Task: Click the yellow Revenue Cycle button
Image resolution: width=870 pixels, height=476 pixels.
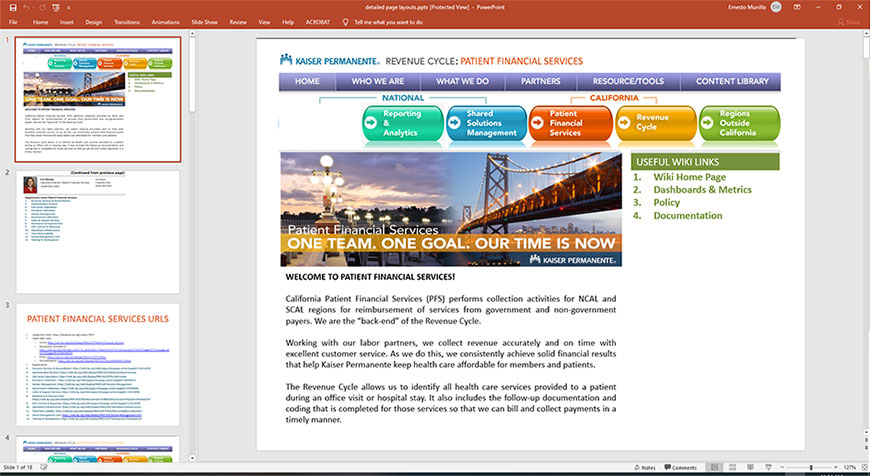Action: pyautogui.click(x=656, y=123)
